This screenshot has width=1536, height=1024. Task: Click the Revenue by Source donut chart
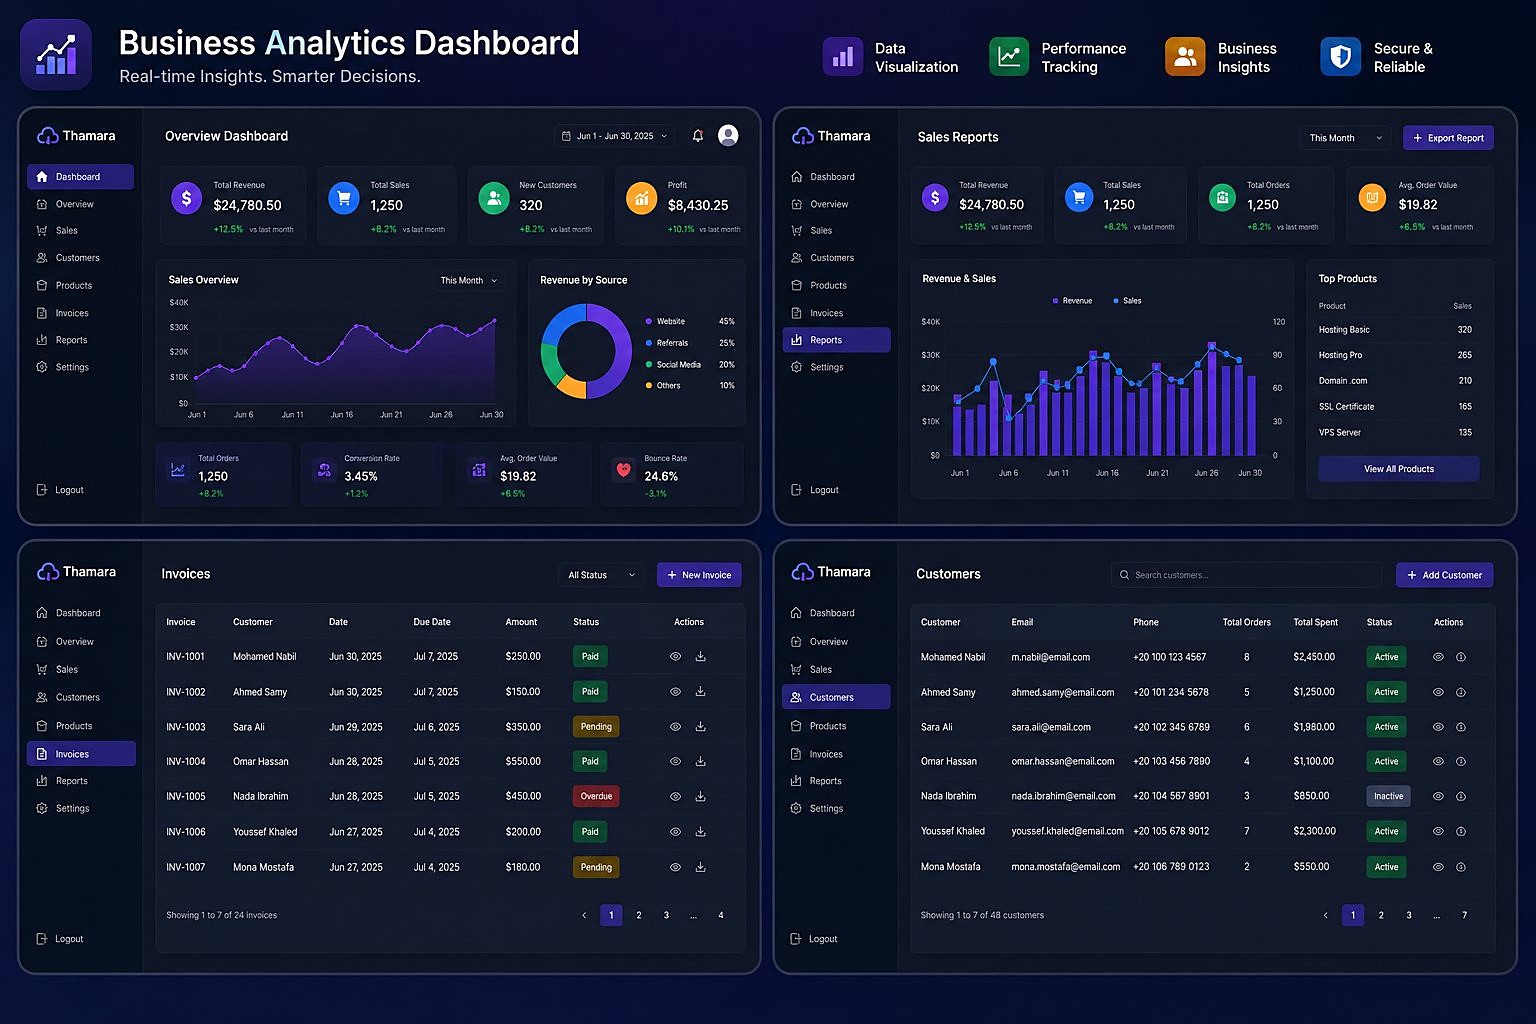point(587,351)
